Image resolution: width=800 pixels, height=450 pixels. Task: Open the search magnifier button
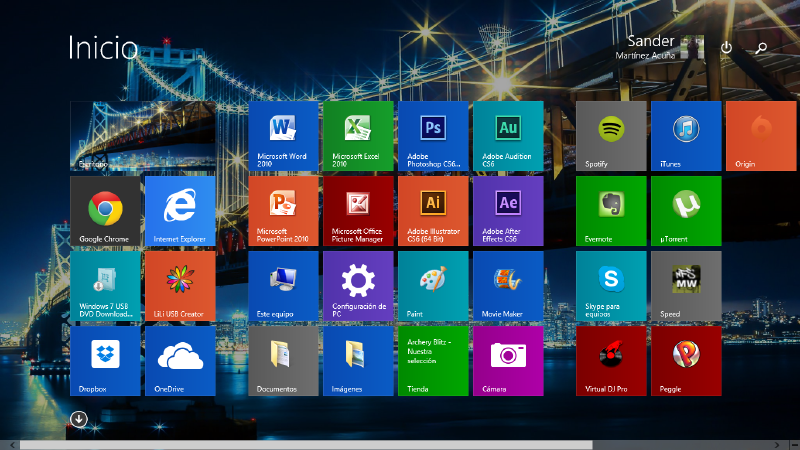pyautogui.click(x=761, y=48)
